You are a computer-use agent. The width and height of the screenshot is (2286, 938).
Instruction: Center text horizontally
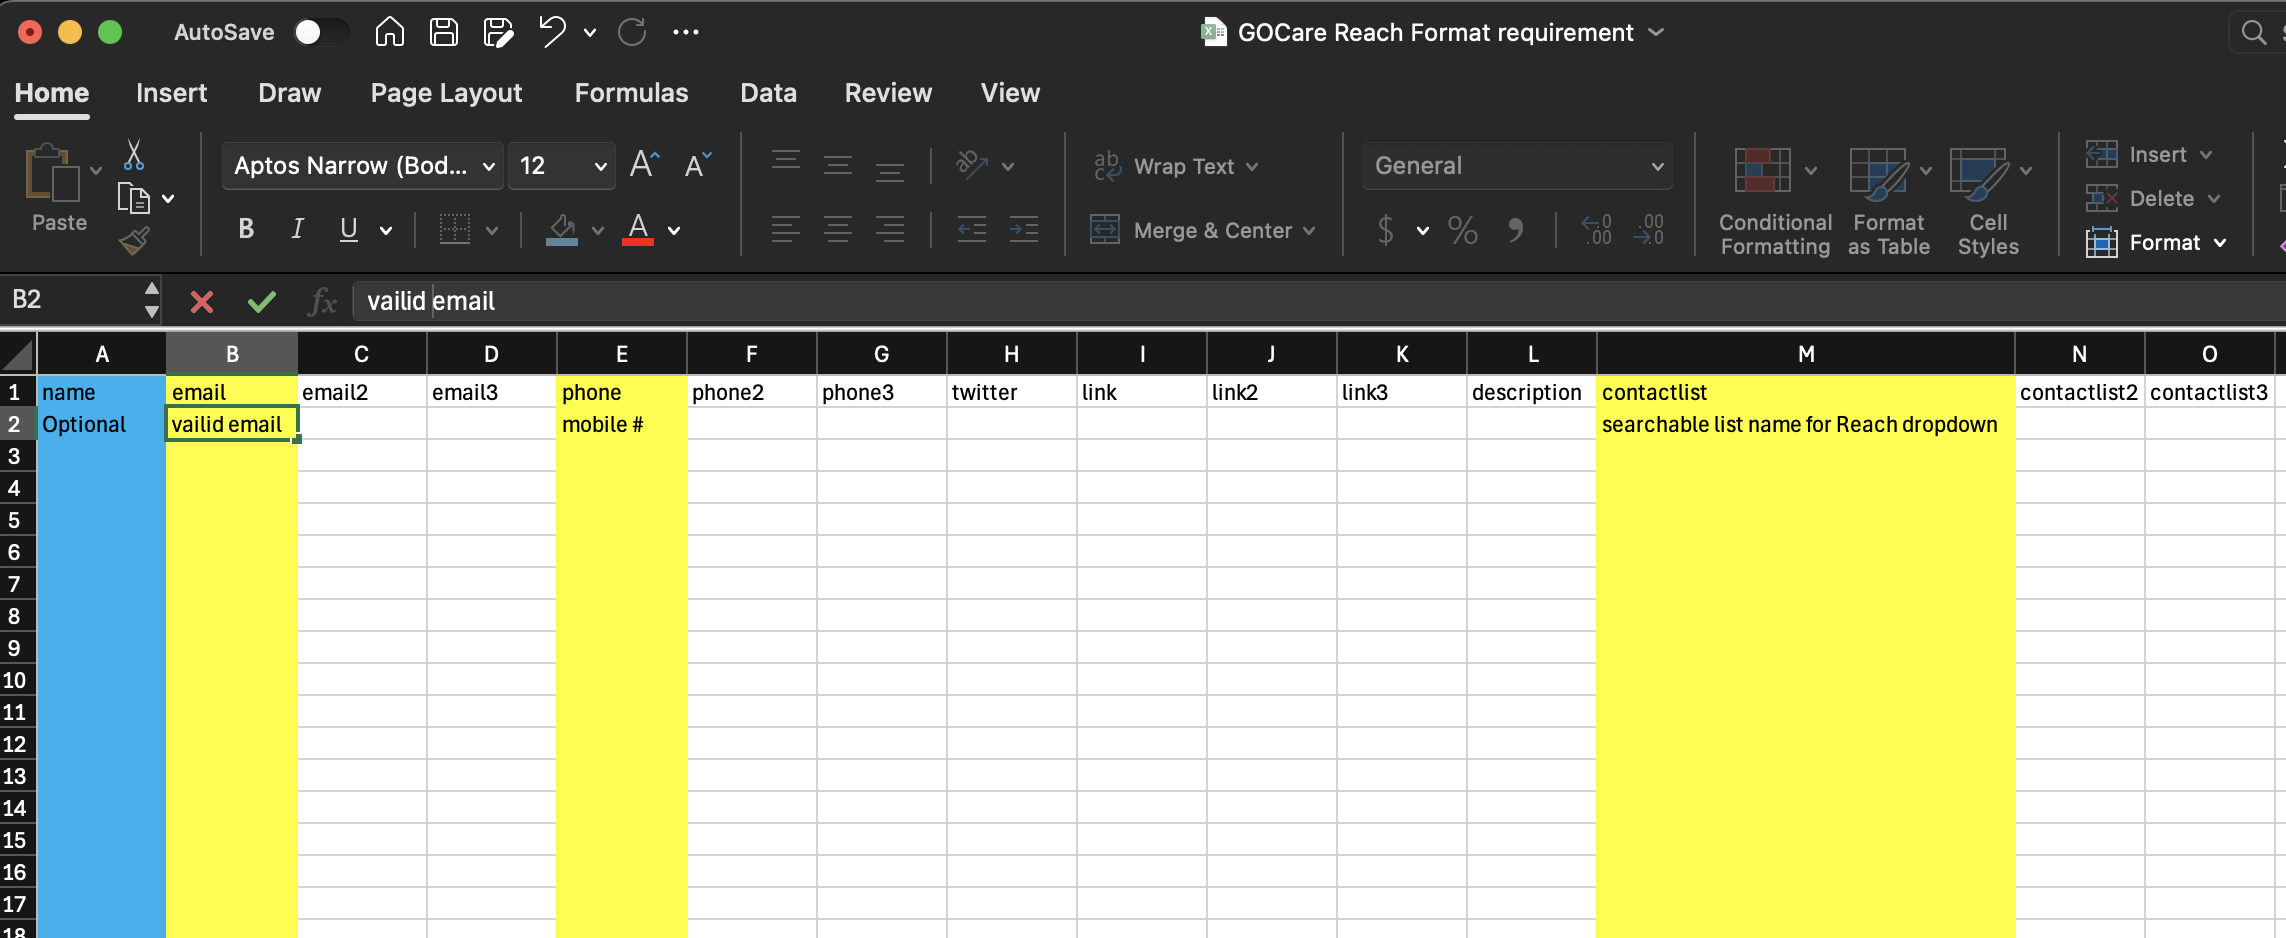pyautogui.click(x=838, y=230)
